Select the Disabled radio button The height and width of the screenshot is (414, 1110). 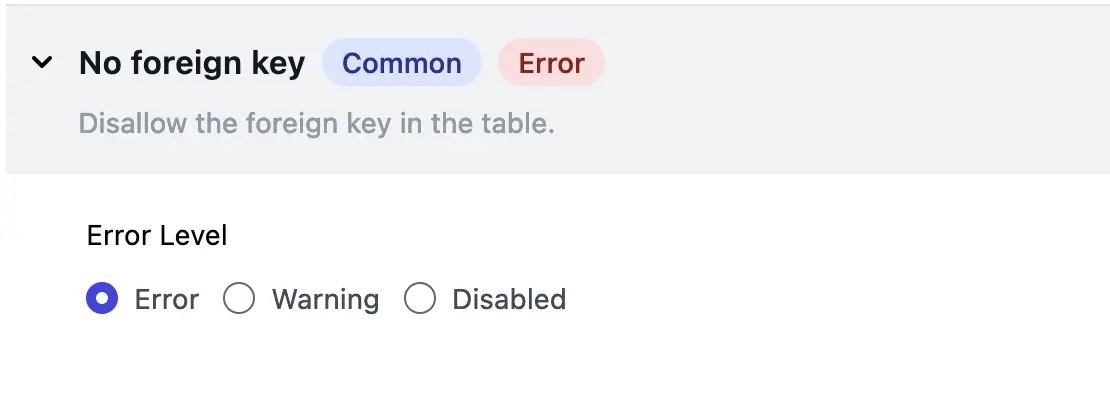pyautogui.click(x=420, y=299)
